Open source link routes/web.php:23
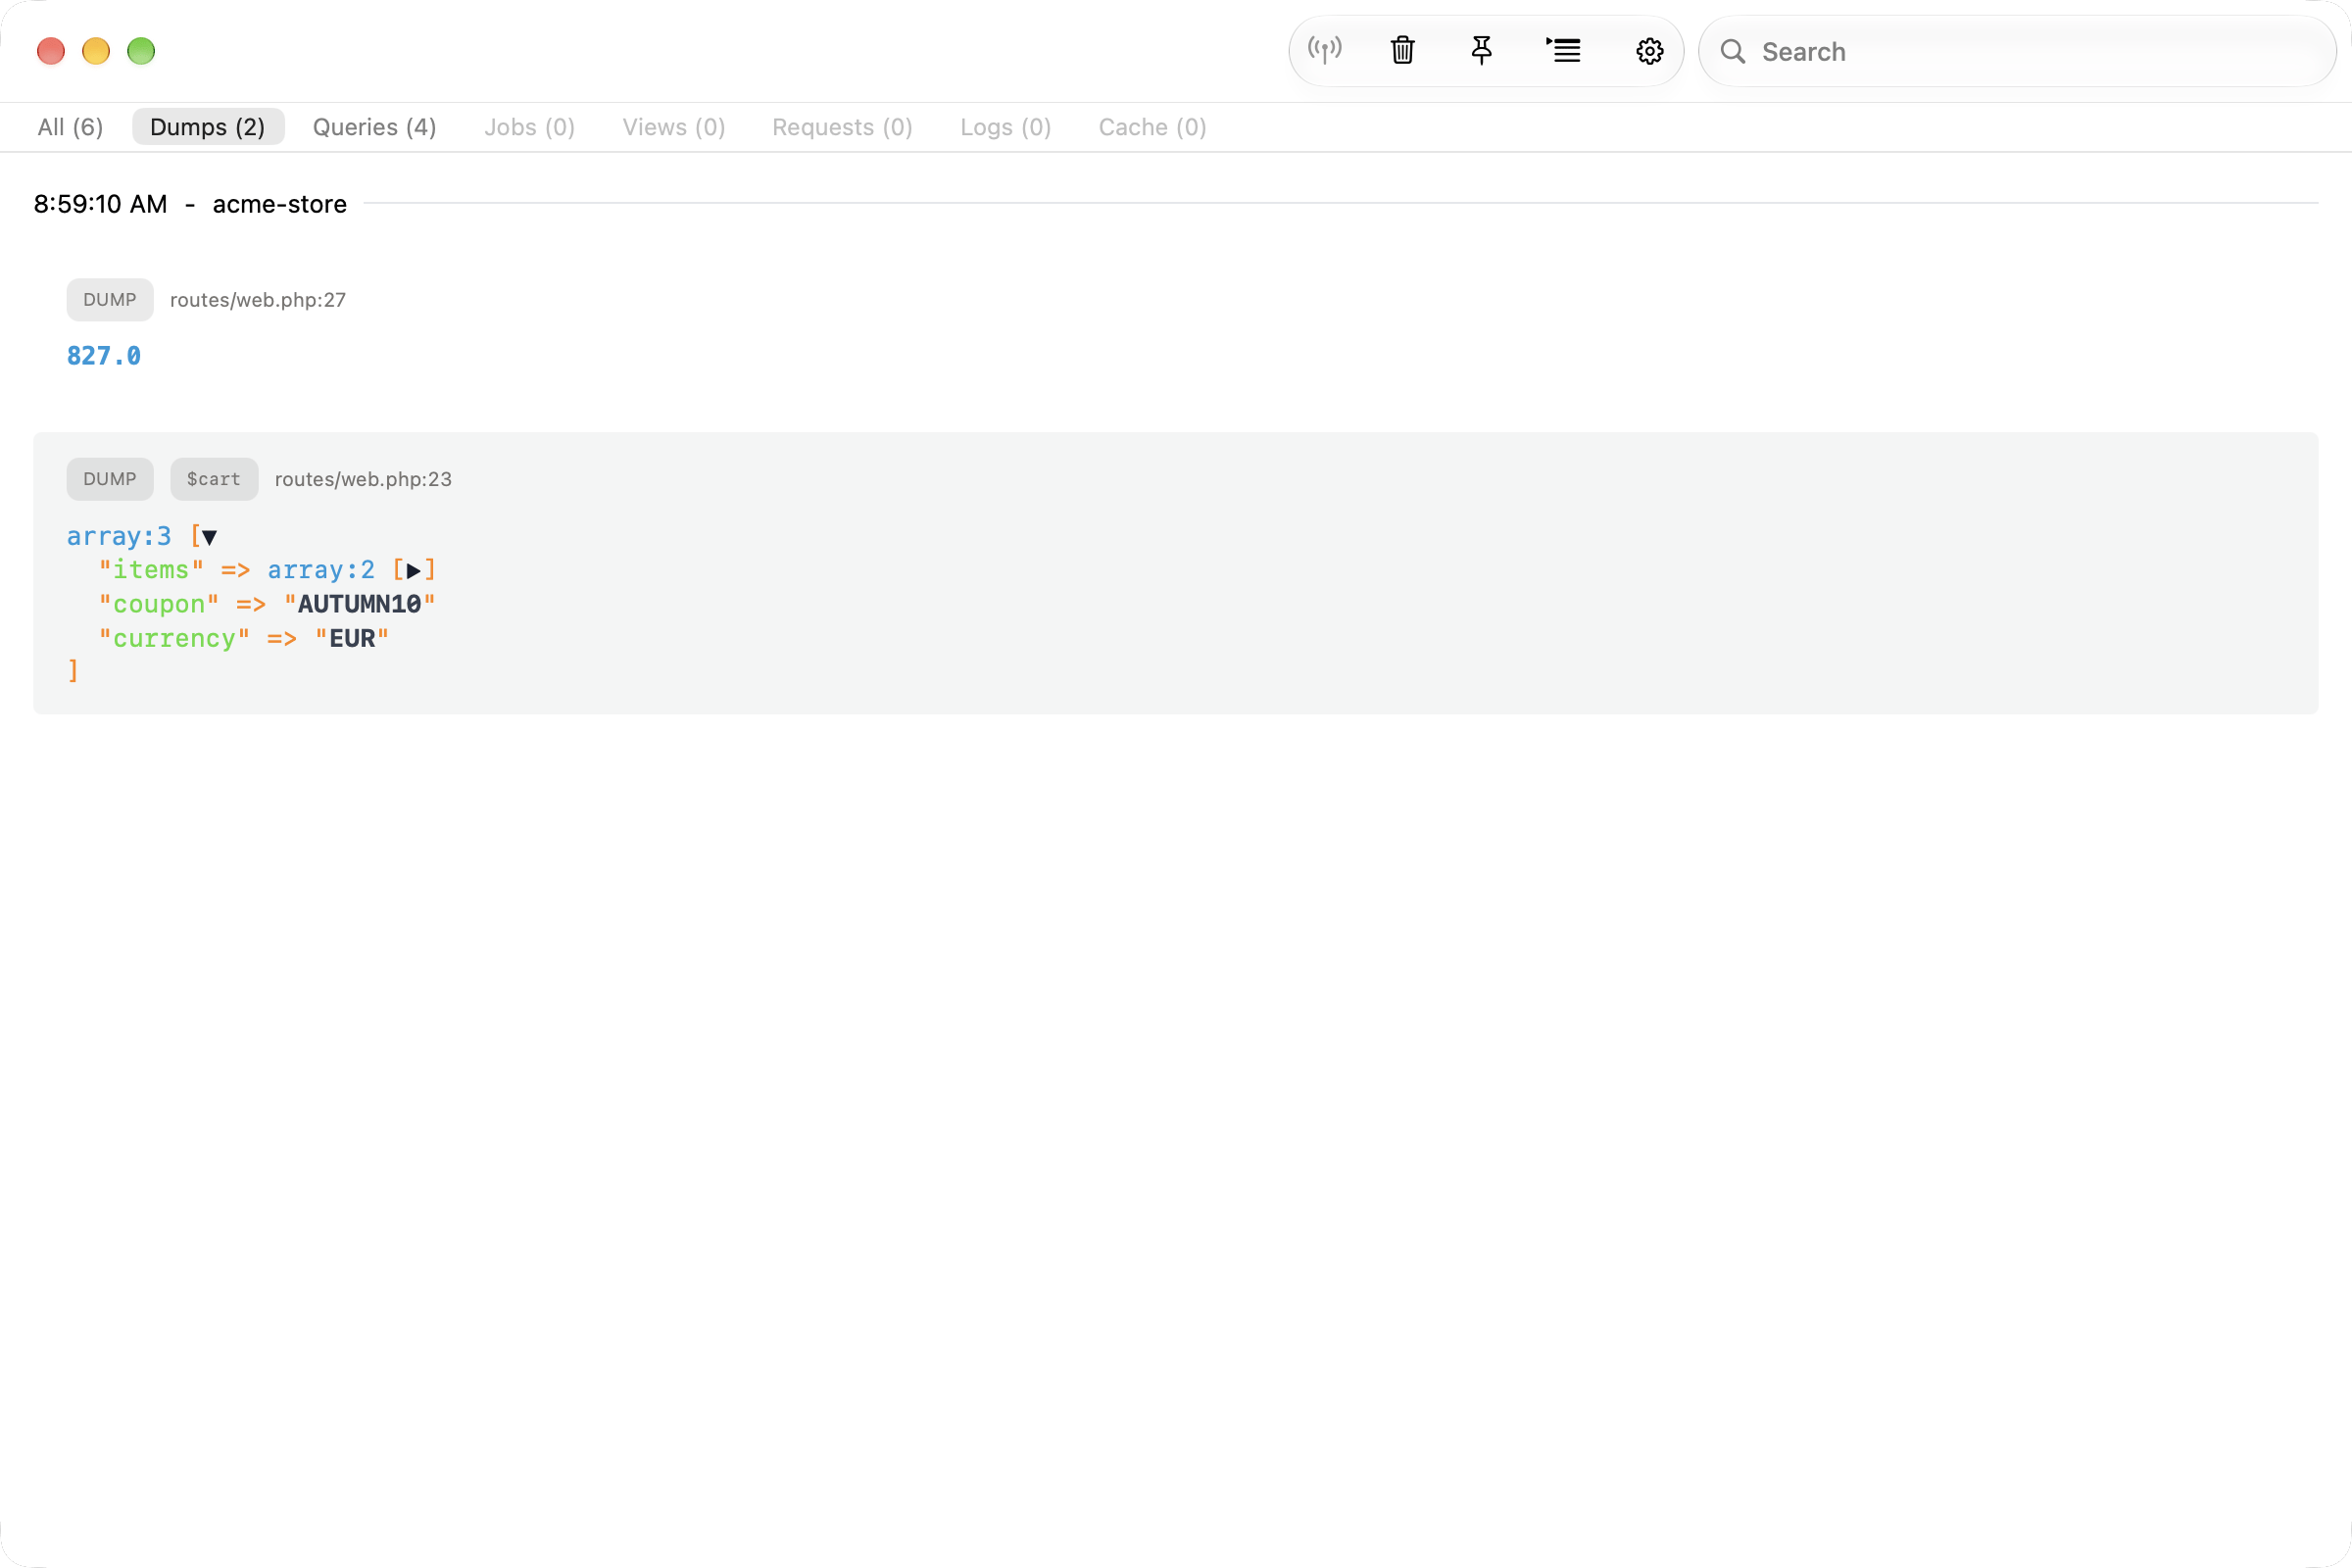 pos(363,479)
